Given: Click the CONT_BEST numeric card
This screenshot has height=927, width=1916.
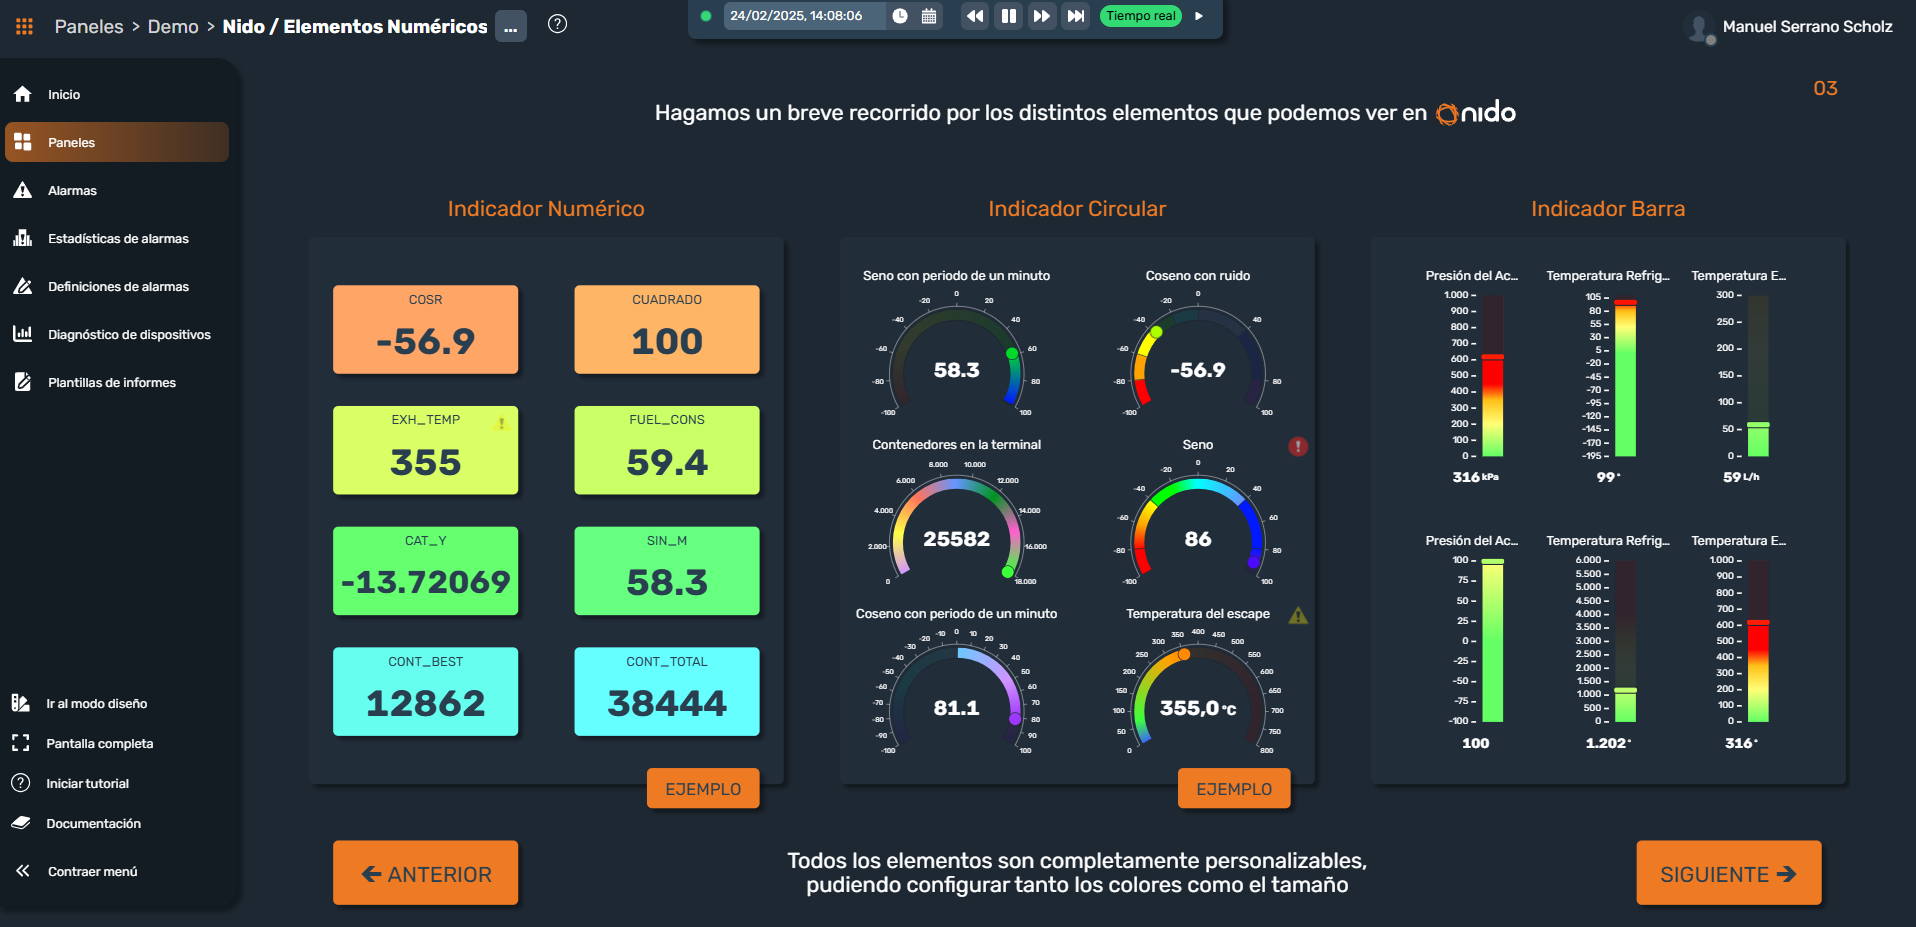Looking at the screenshot, I should (426, 692).
